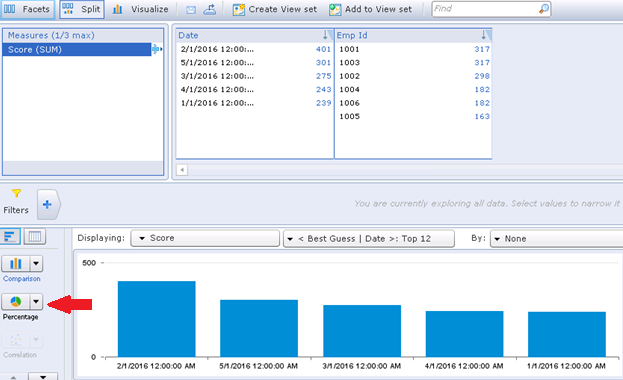Select the Score (SUM) measure
The height and width of the screenshot is (380, 623).
77,50
